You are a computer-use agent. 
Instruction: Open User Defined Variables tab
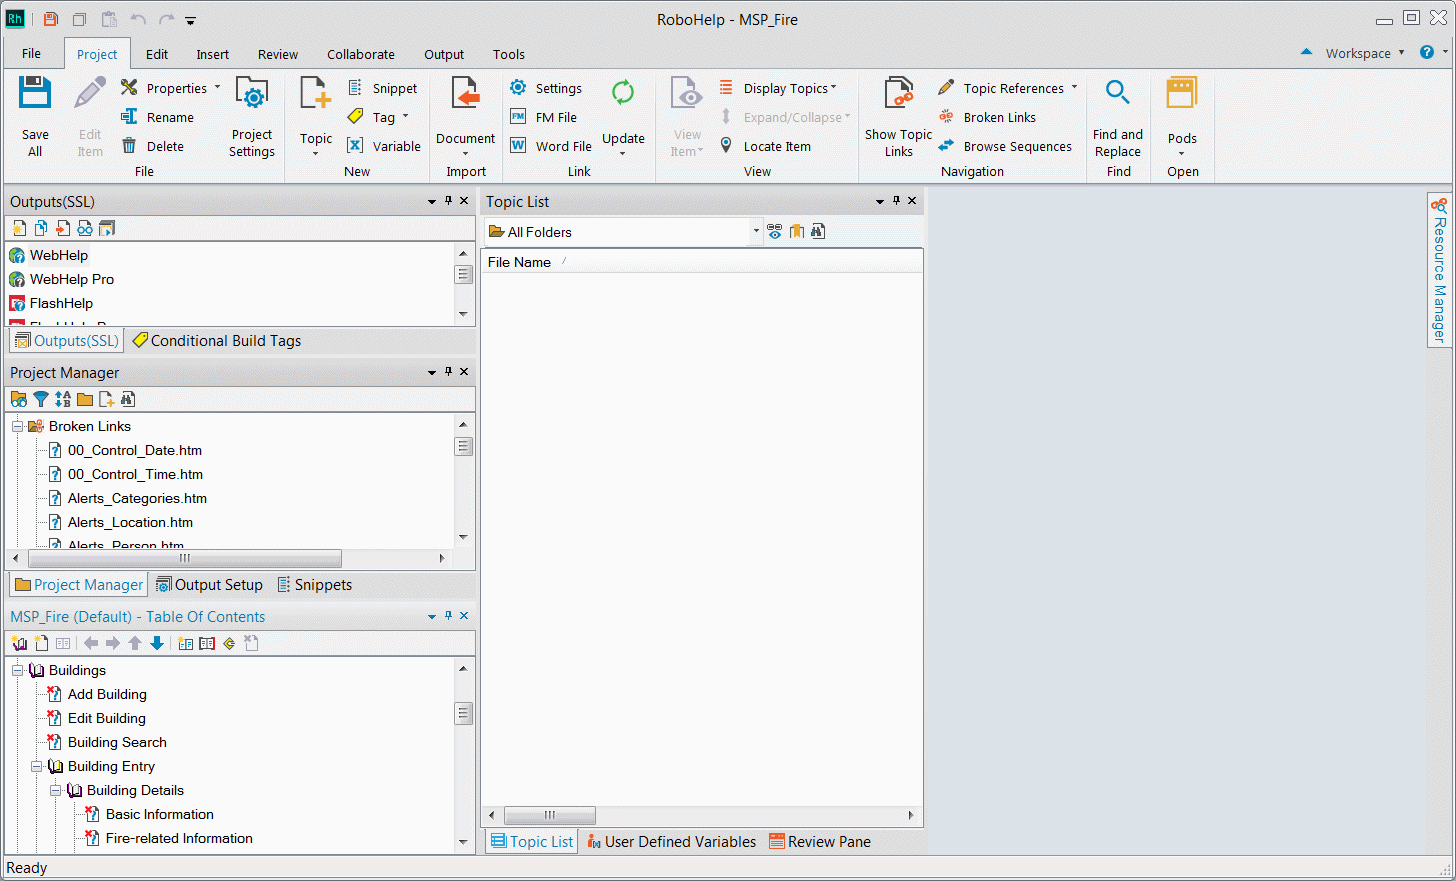[671, 842]
